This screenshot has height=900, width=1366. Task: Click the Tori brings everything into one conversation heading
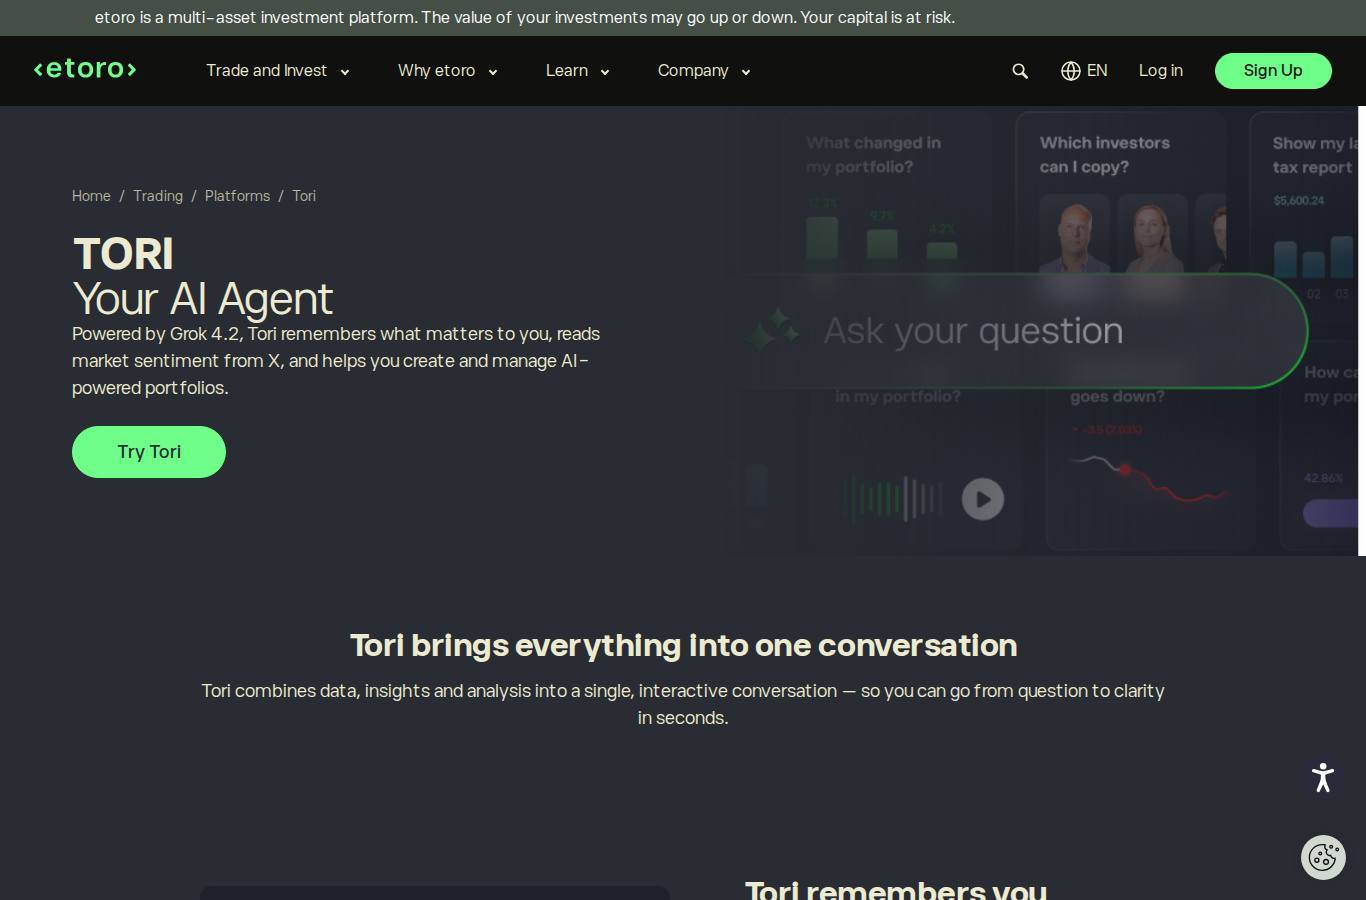click(x=683, y=646)
